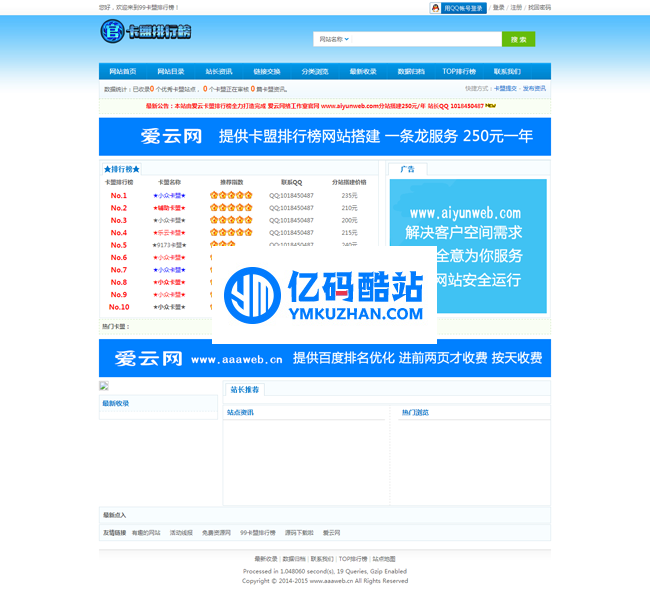Image resolution: width=650 pixels, height=591 pixels.
Task: Click the footer 最新收录 link
Action: 266,559
